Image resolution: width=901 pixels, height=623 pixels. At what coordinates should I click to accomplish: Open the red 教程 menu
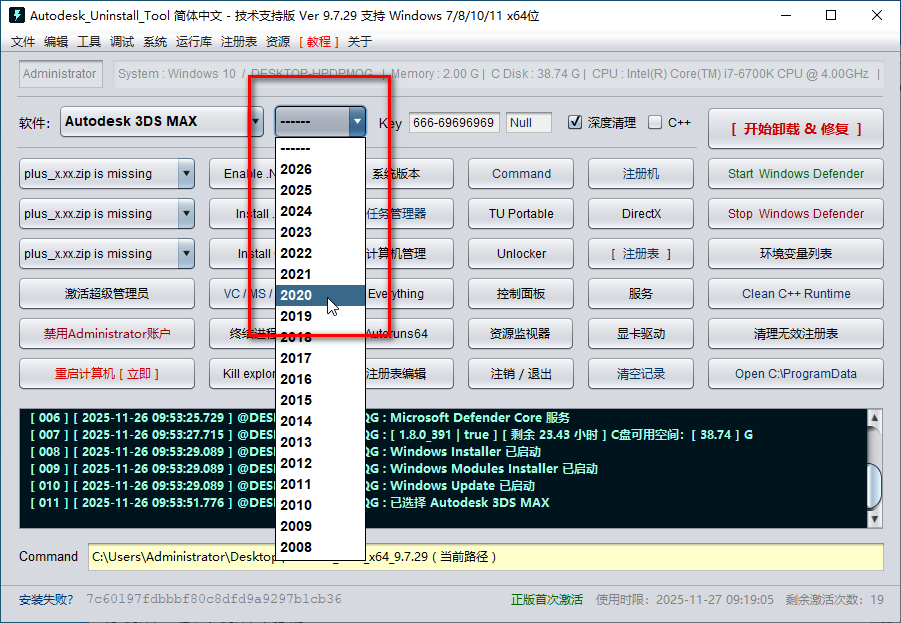tap(318, 41)
